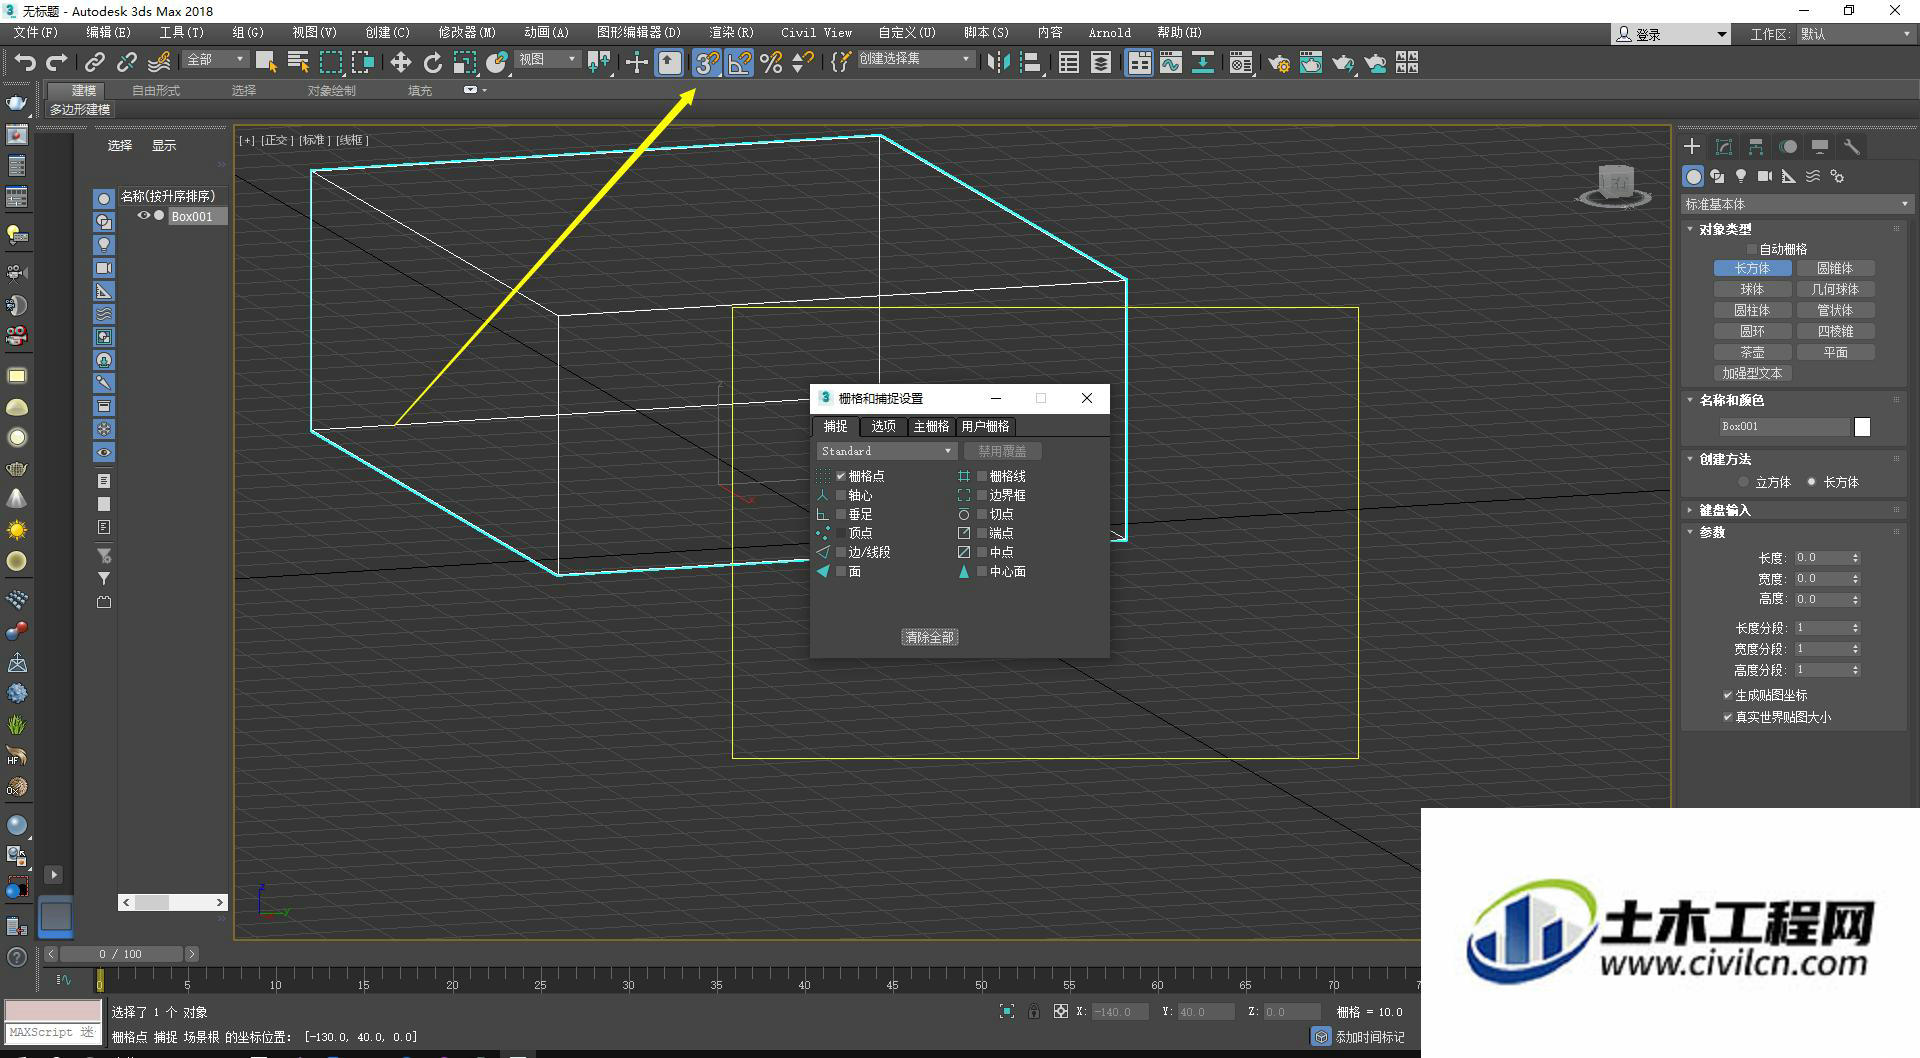Image resolution: width=1920 pixels, height=1058 pixels.
Task: Open the Standard snap type dropdown
Action: [x=886, y=451]
